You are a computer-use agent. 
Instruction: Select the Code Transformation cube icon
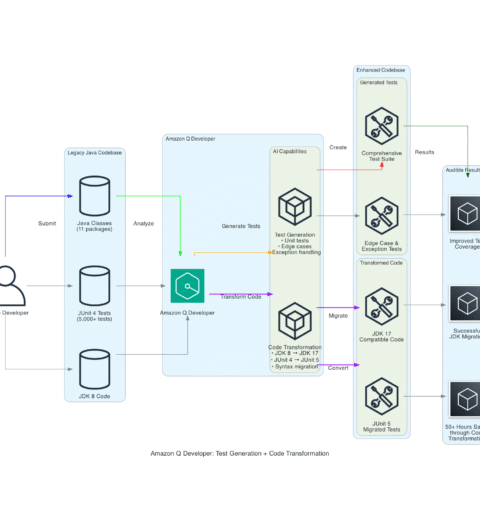(295, 321)
